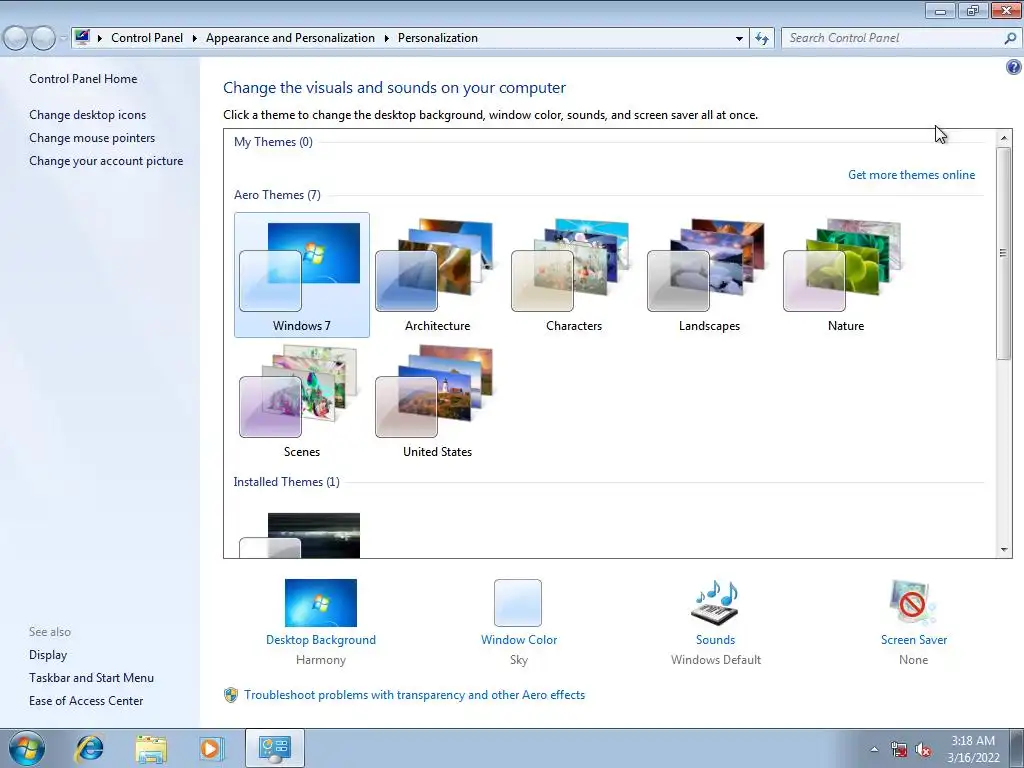Open Windows Explorer from taskbar
1024x768 pixels.
151,749
